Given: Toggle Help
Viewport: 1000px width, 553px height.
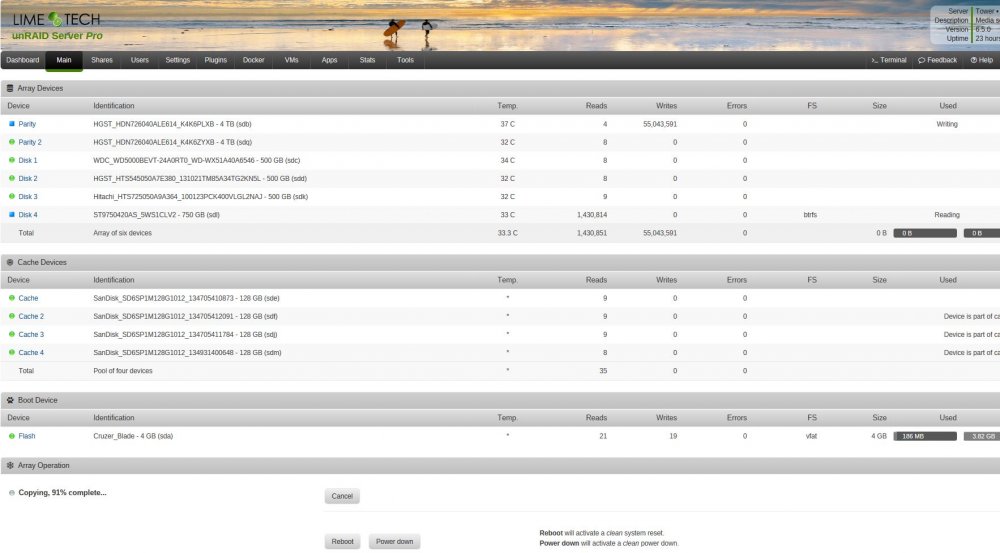Looking at the screenshot, I should click(982, 60).
